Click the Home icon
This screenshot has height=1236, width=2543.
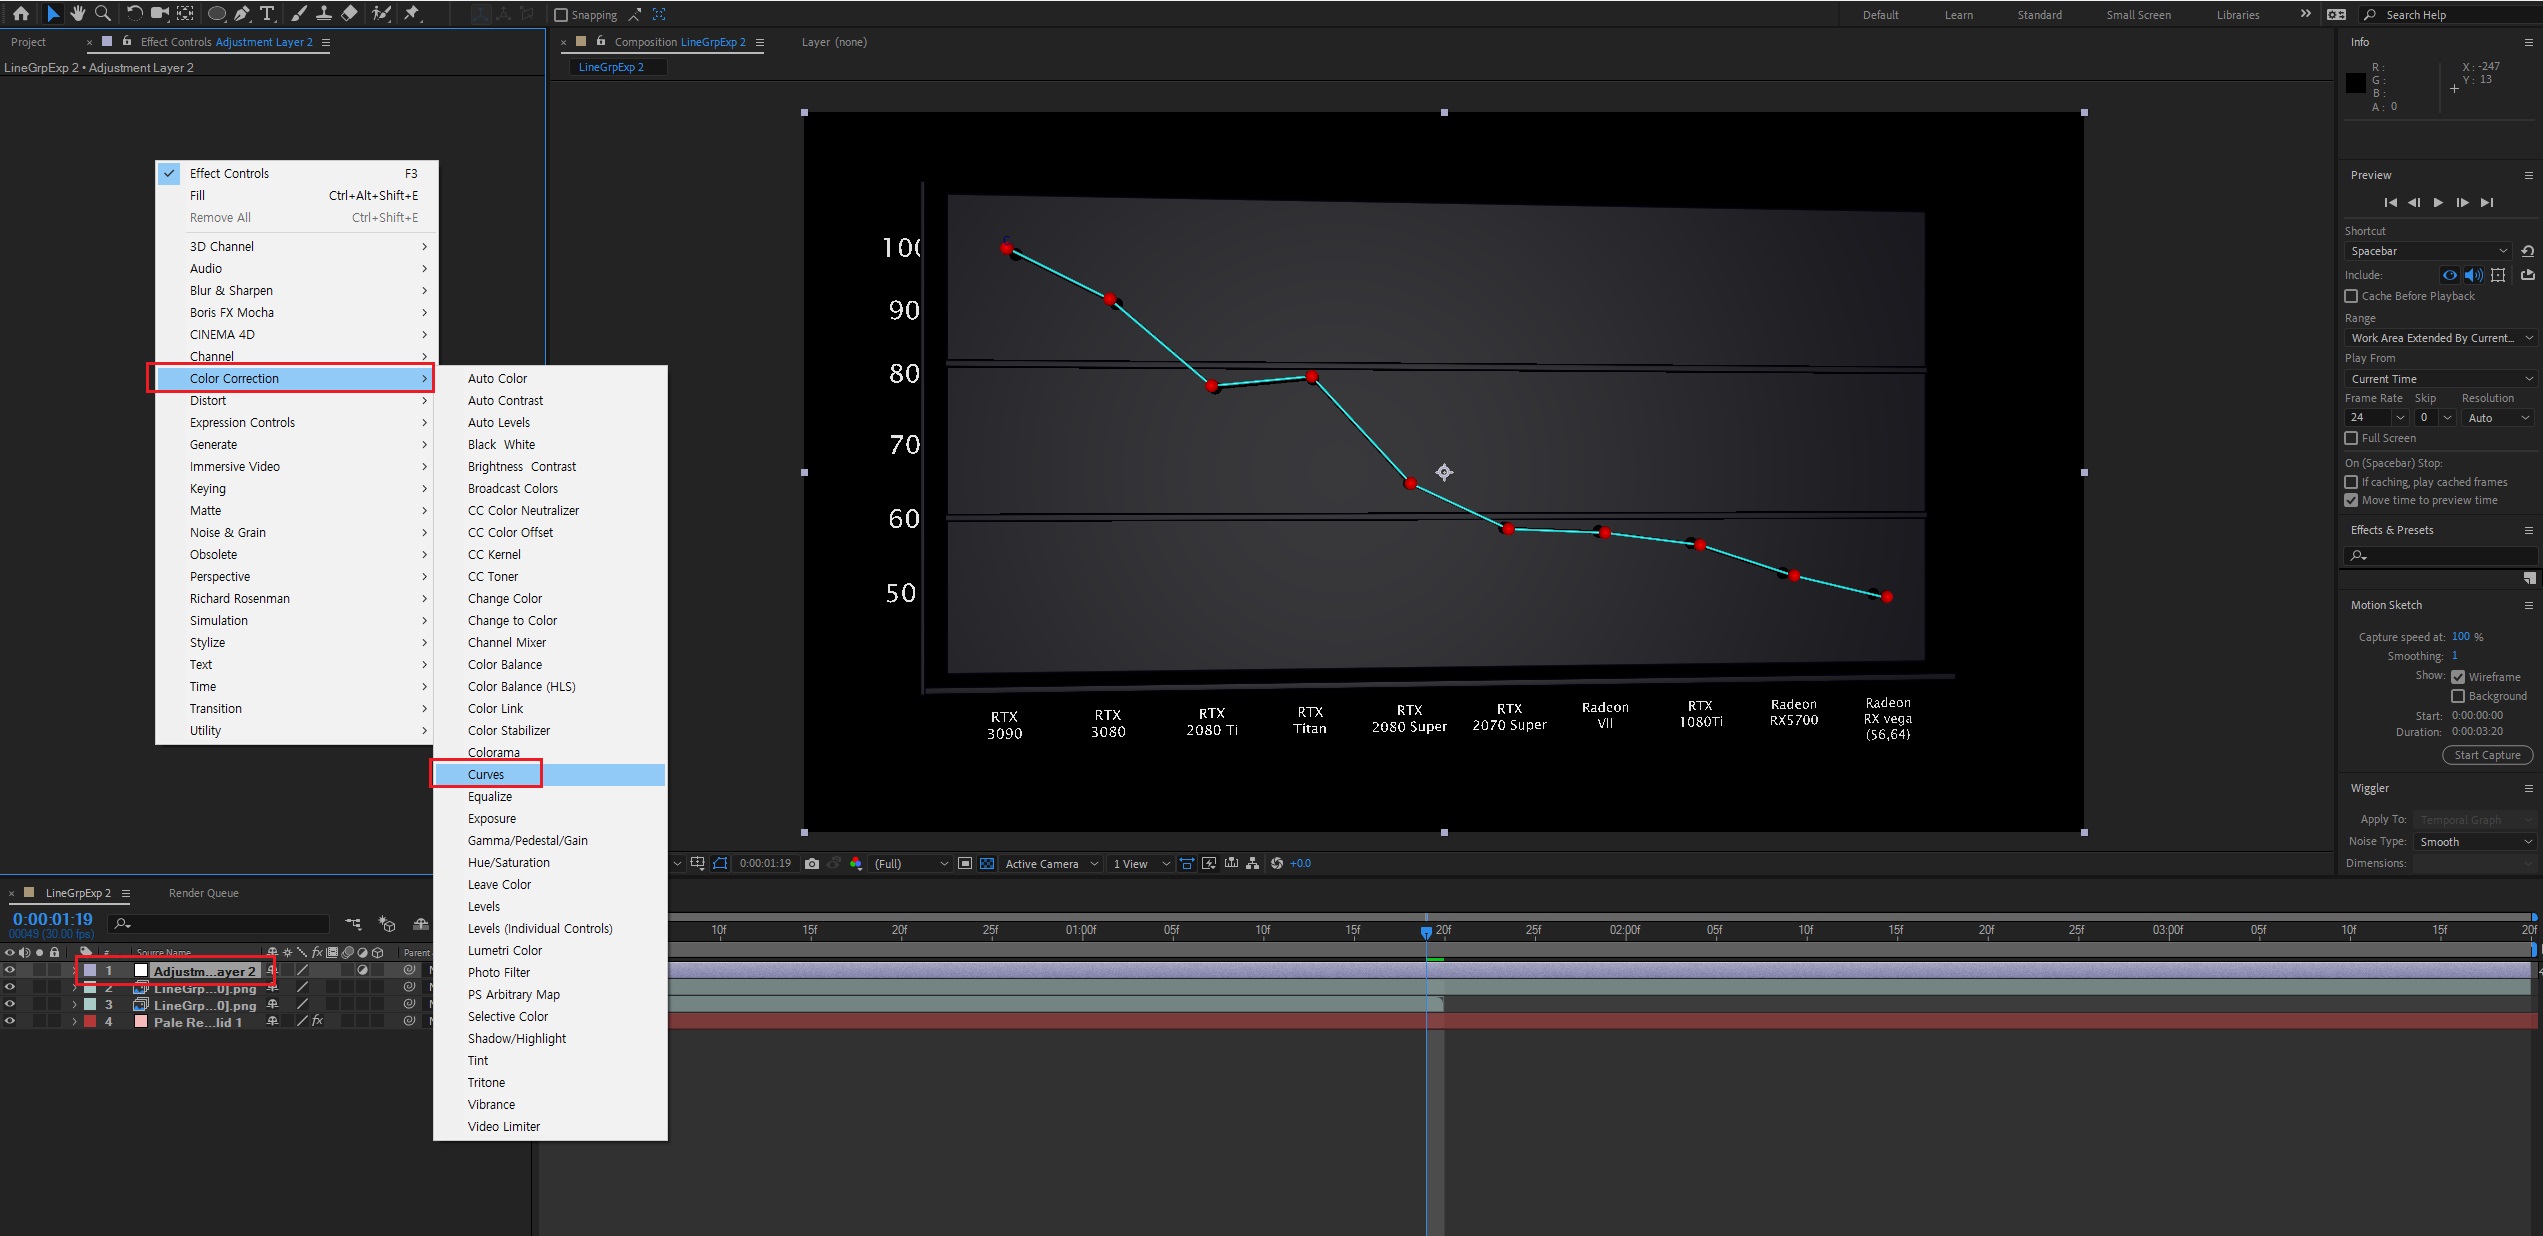tap(21, 14)
